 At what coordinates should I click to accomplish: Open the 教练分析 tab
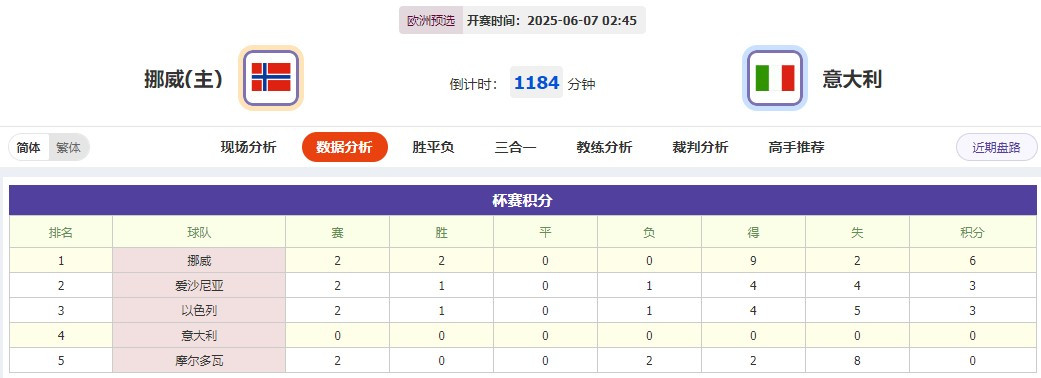604,147
